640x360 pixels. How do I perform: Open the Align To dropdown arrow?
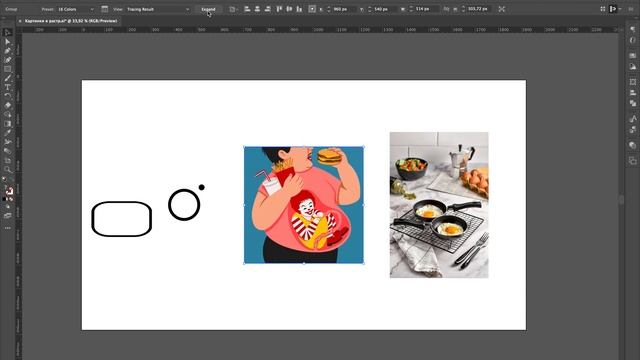[236, 9]
